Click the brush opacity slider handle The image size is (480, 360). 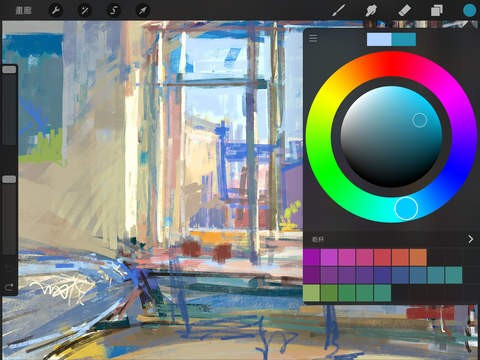pyautogui.click(x=9, y=179)
